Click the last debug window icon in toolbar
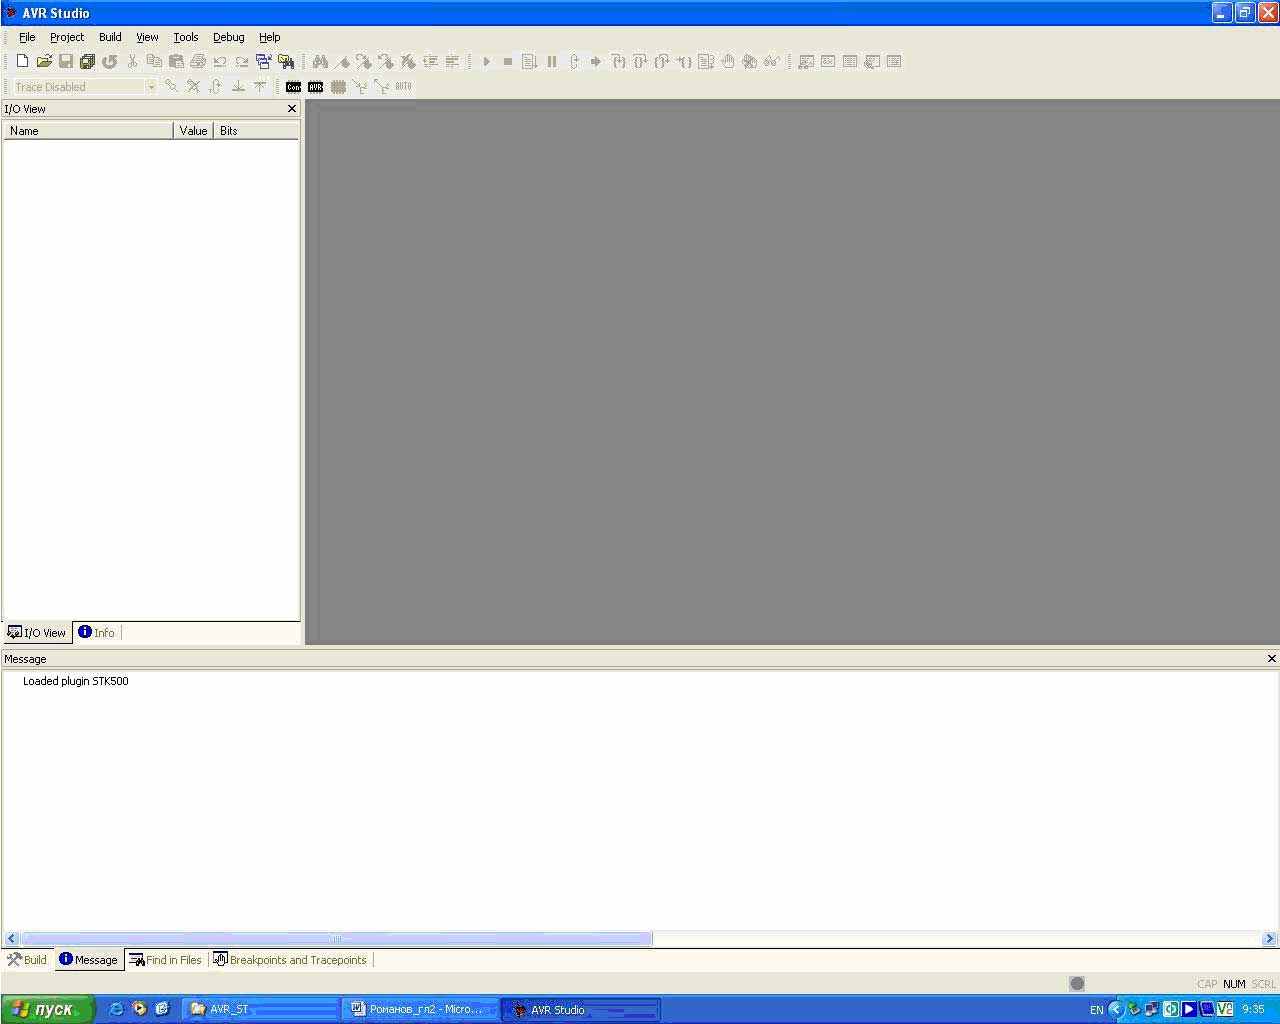1280x1024 pixels. click(x=894, y=61)
